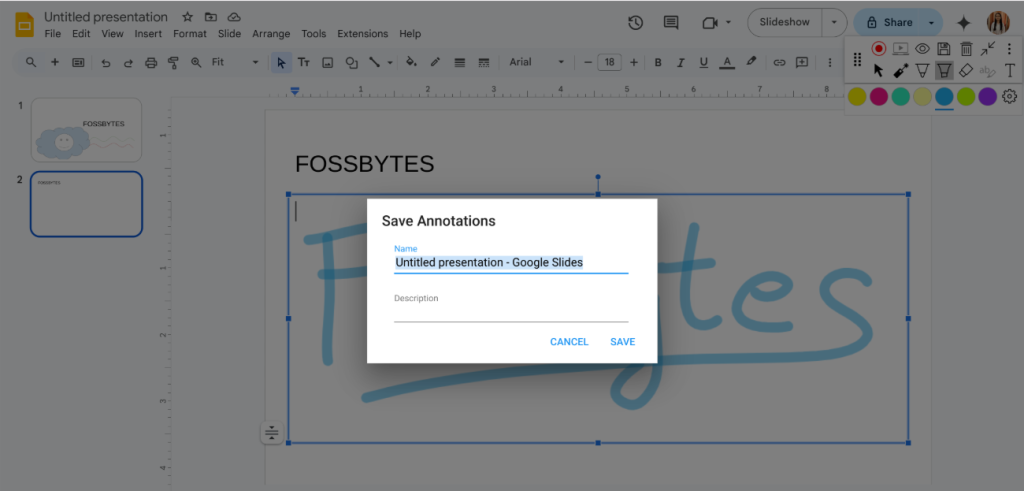The image size is (1024, 491).
Task: Select the eraser tool in annotation toolbar
Action: tap(966, 71)
